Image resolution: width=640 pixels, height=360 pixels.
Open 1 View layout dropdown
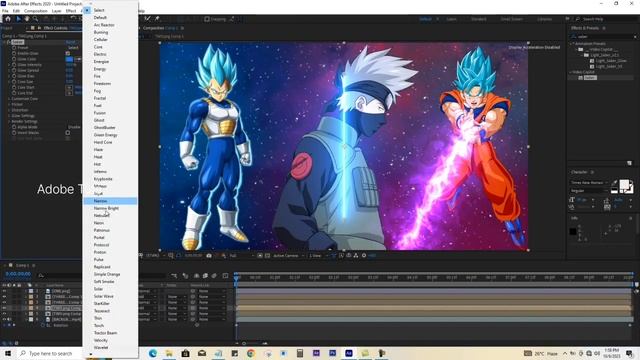(x=317, y=256)
